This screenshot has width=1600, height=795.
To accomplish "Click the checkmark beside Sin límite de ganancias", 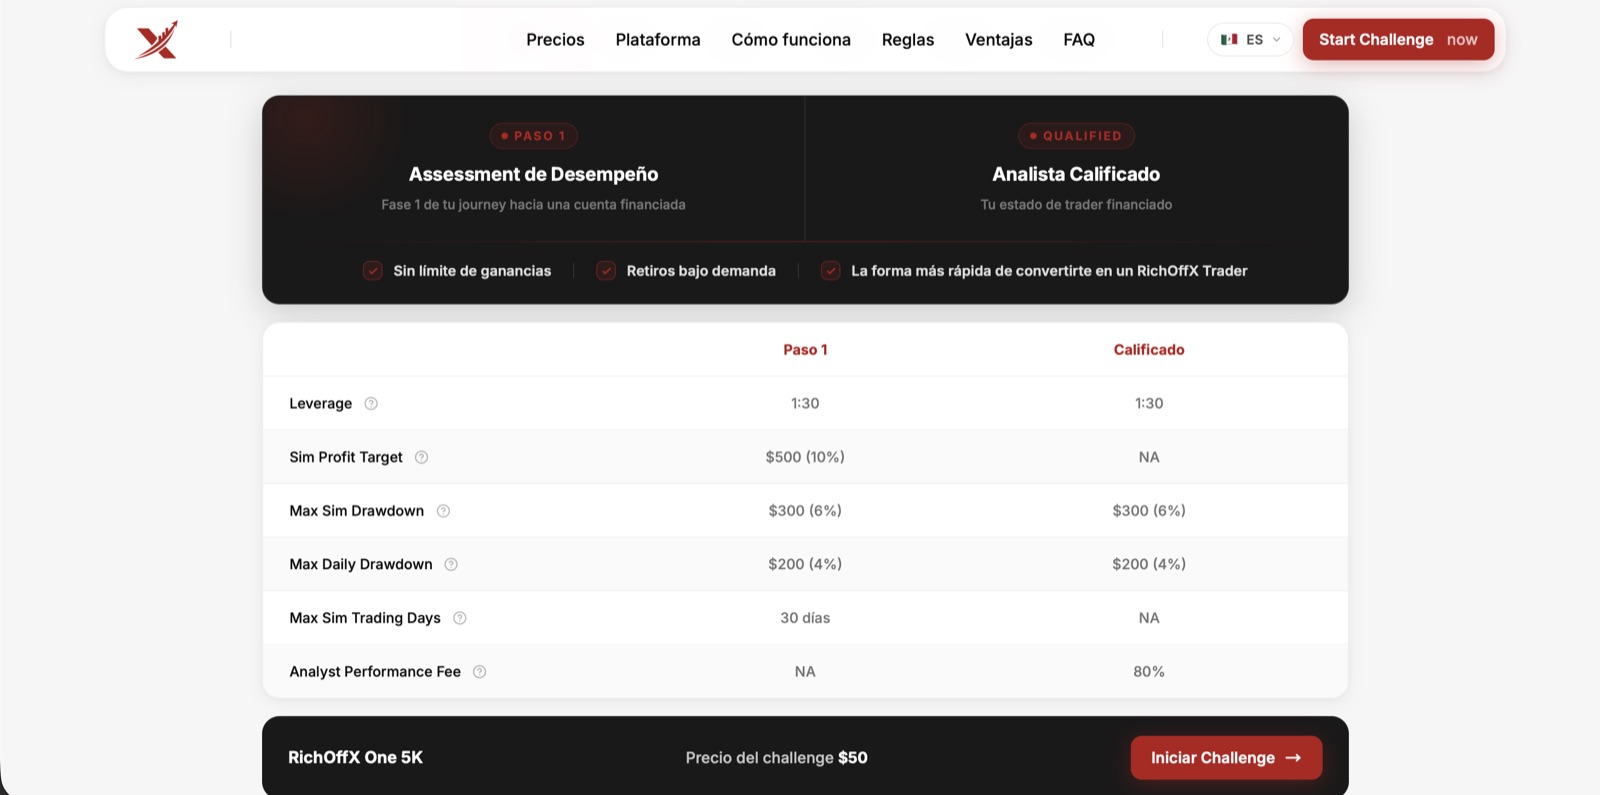I will [373, 271].
